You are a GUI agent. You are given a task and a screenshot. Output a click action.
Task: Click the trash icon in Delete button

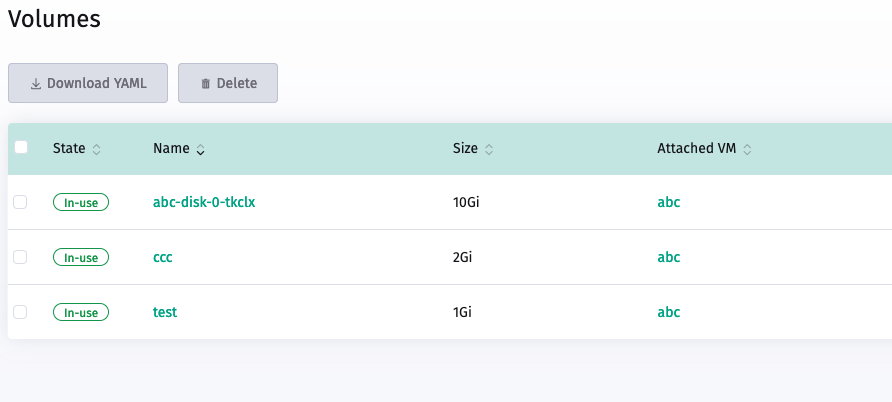pyautogui.click(x=206, y=84)
